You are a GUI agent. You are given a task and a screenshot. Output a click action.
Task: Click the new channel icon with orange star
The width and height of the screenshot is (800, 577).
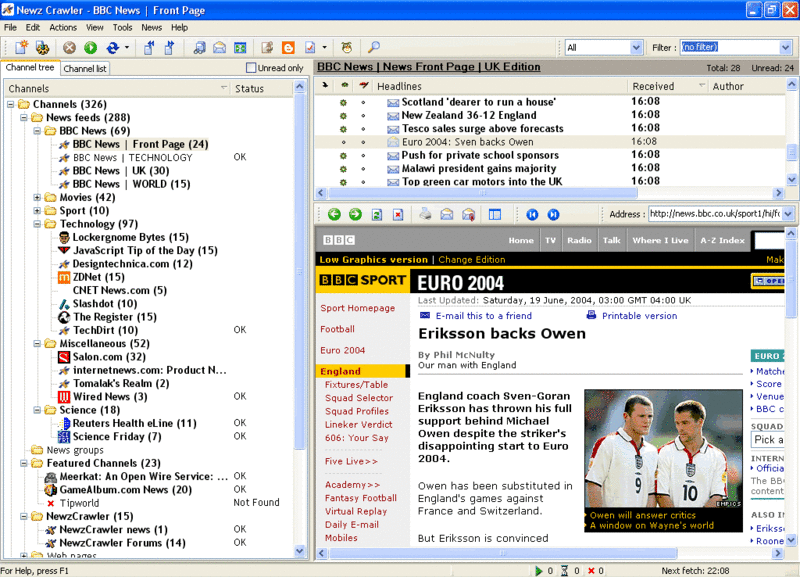pos(21,47)
